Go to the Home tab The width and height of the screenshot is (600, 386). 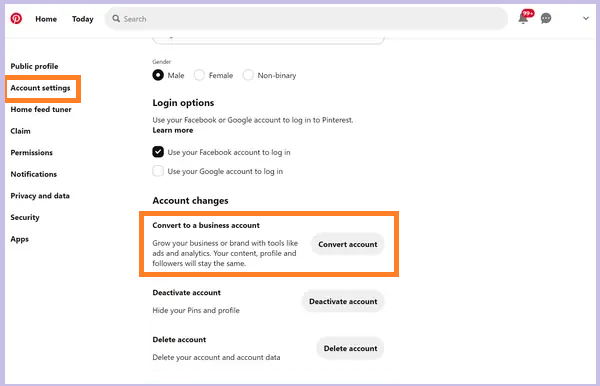coord(46,19)
